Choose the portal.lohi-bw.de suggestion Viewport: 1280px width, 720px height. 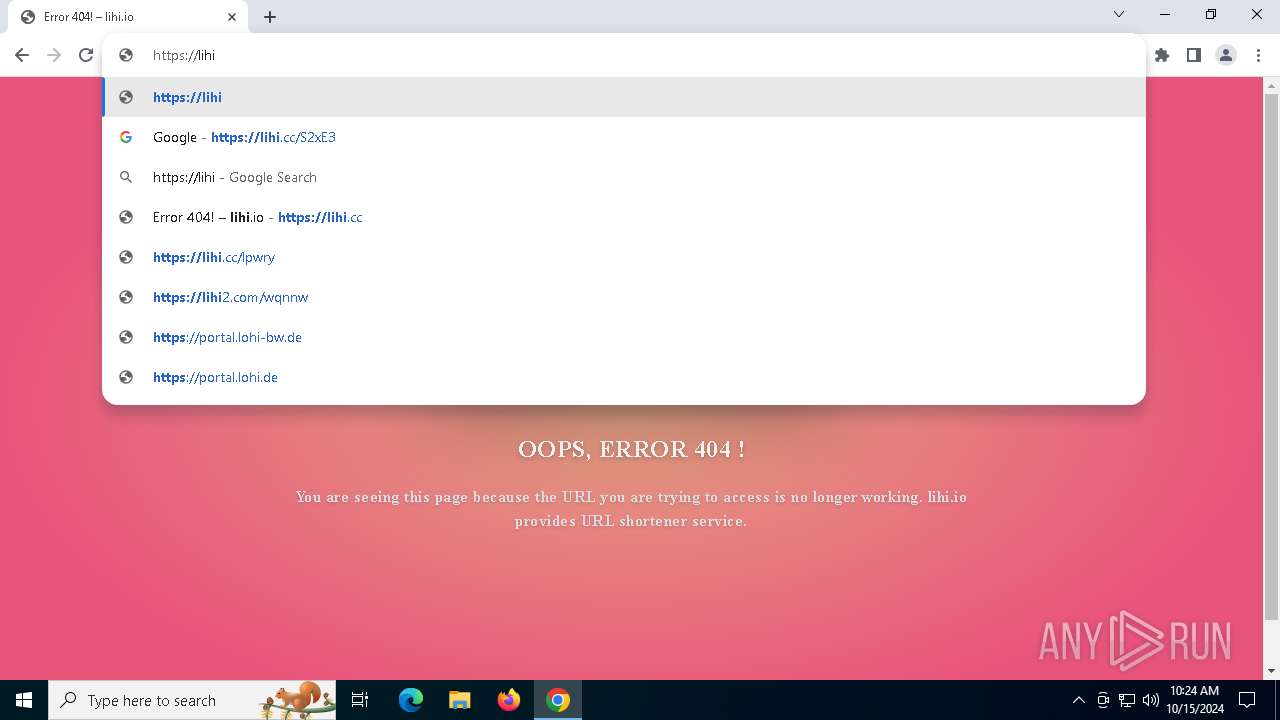pos(624,337)
